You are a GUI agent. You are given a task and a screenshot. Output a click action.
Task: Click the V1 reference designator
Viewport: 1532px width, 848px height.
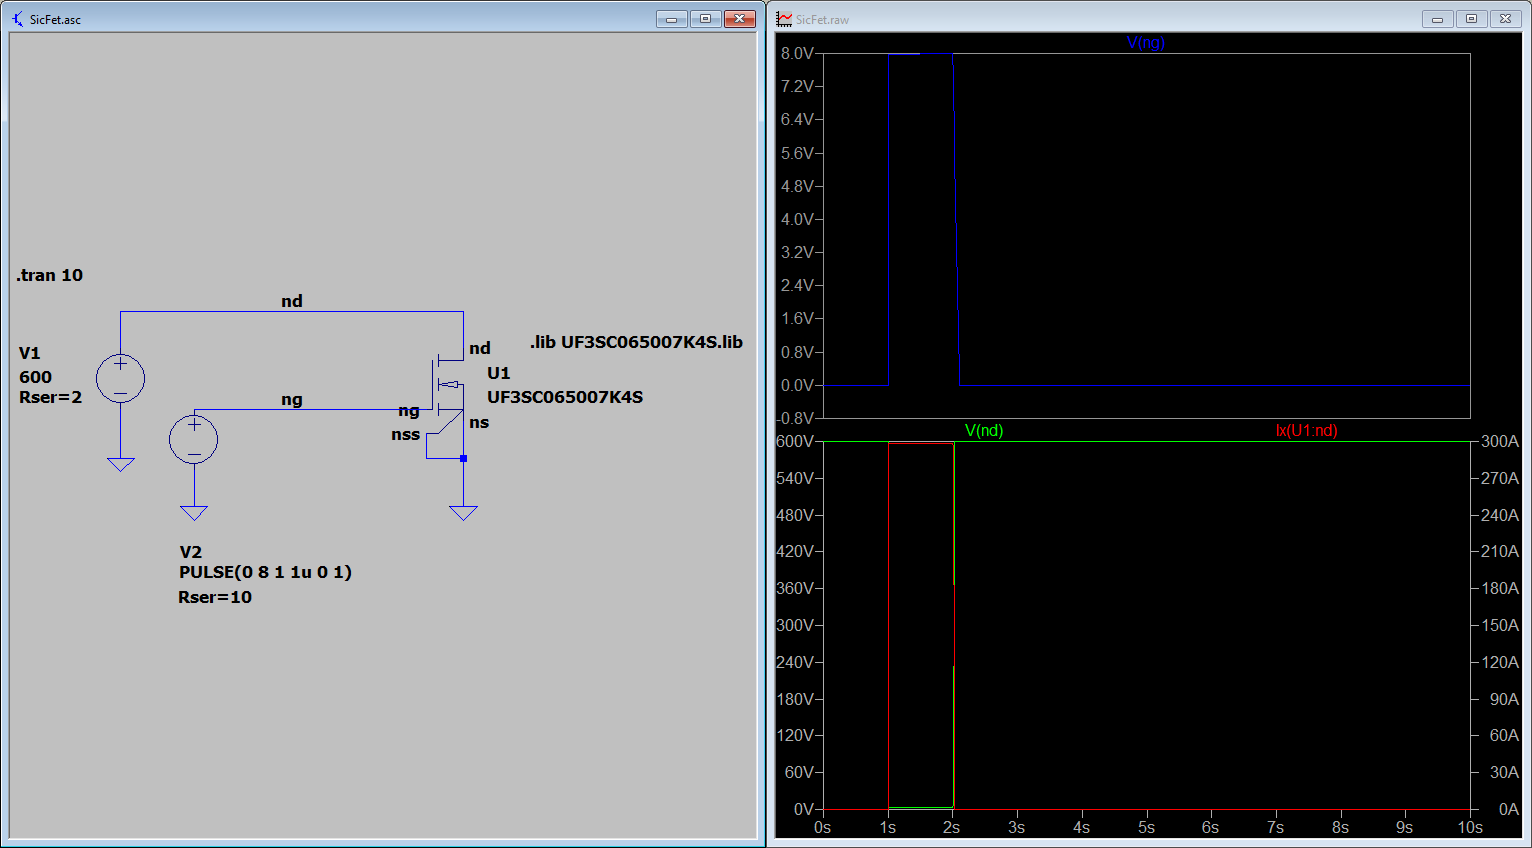(x=29, y=353)
